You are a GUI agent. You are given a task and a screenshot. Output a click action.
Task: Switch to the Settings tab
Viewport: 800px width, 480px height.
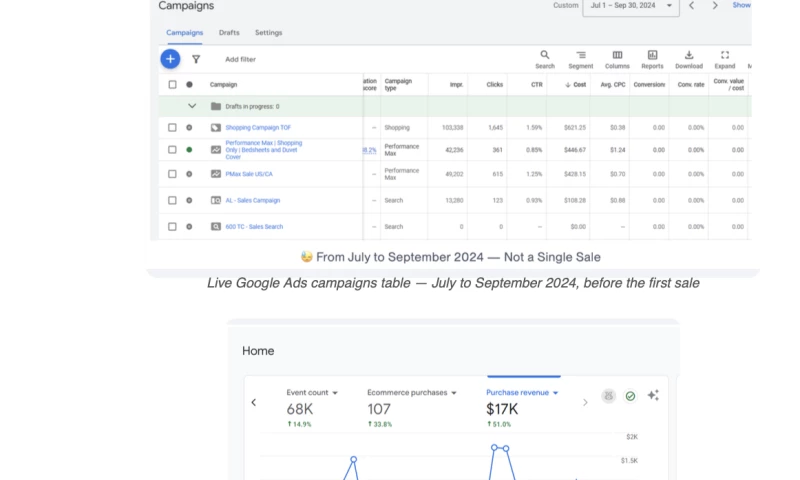pyautogui.click(x=269, y=33)
